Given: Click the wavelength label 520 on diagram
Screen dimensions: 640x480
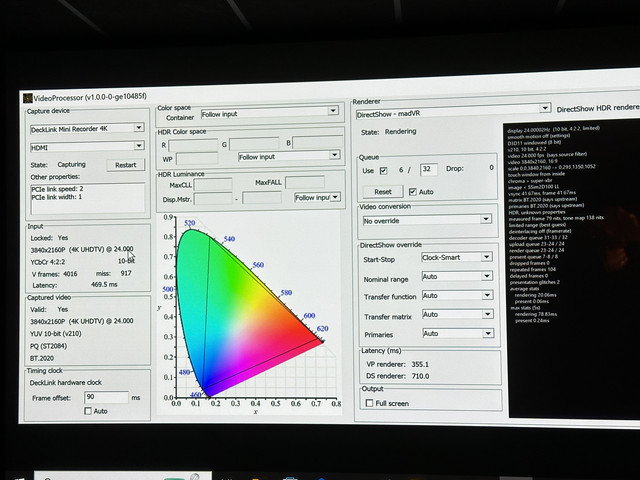Looking at the screenshot, I should (x=190, y=223).
